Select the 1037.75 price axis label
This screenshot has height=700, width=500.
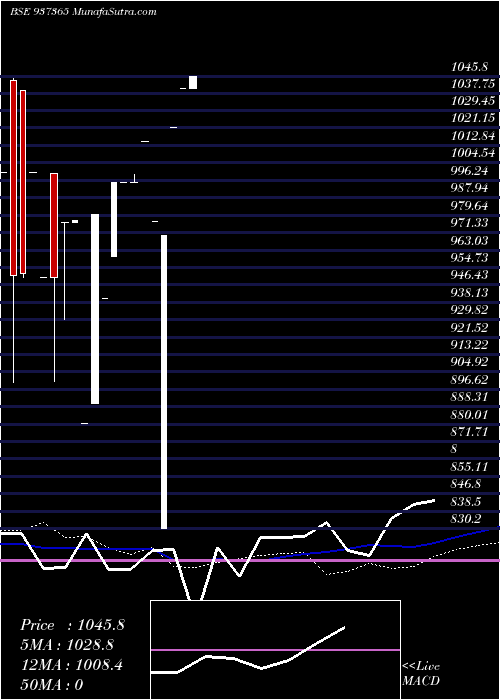473,84
